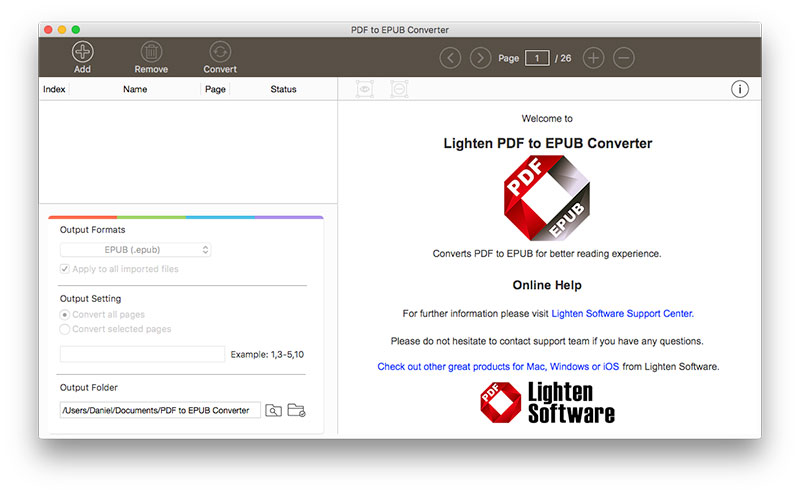The width and height of the screenshot is (800, 494).
Task: Click the Add files icon
Action: point(82,52)
